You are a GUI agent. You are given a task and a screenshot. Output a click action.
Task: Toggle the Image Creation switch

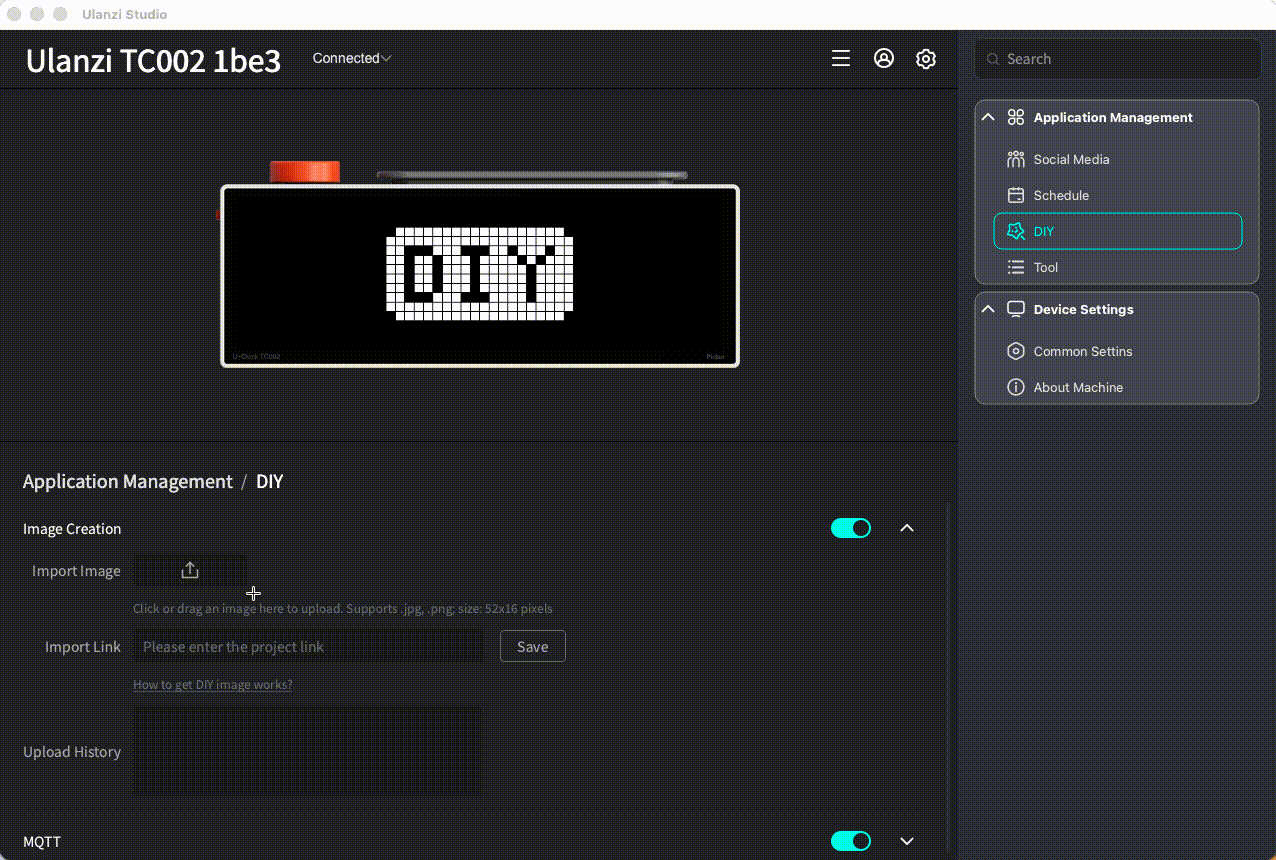point(851,528)
